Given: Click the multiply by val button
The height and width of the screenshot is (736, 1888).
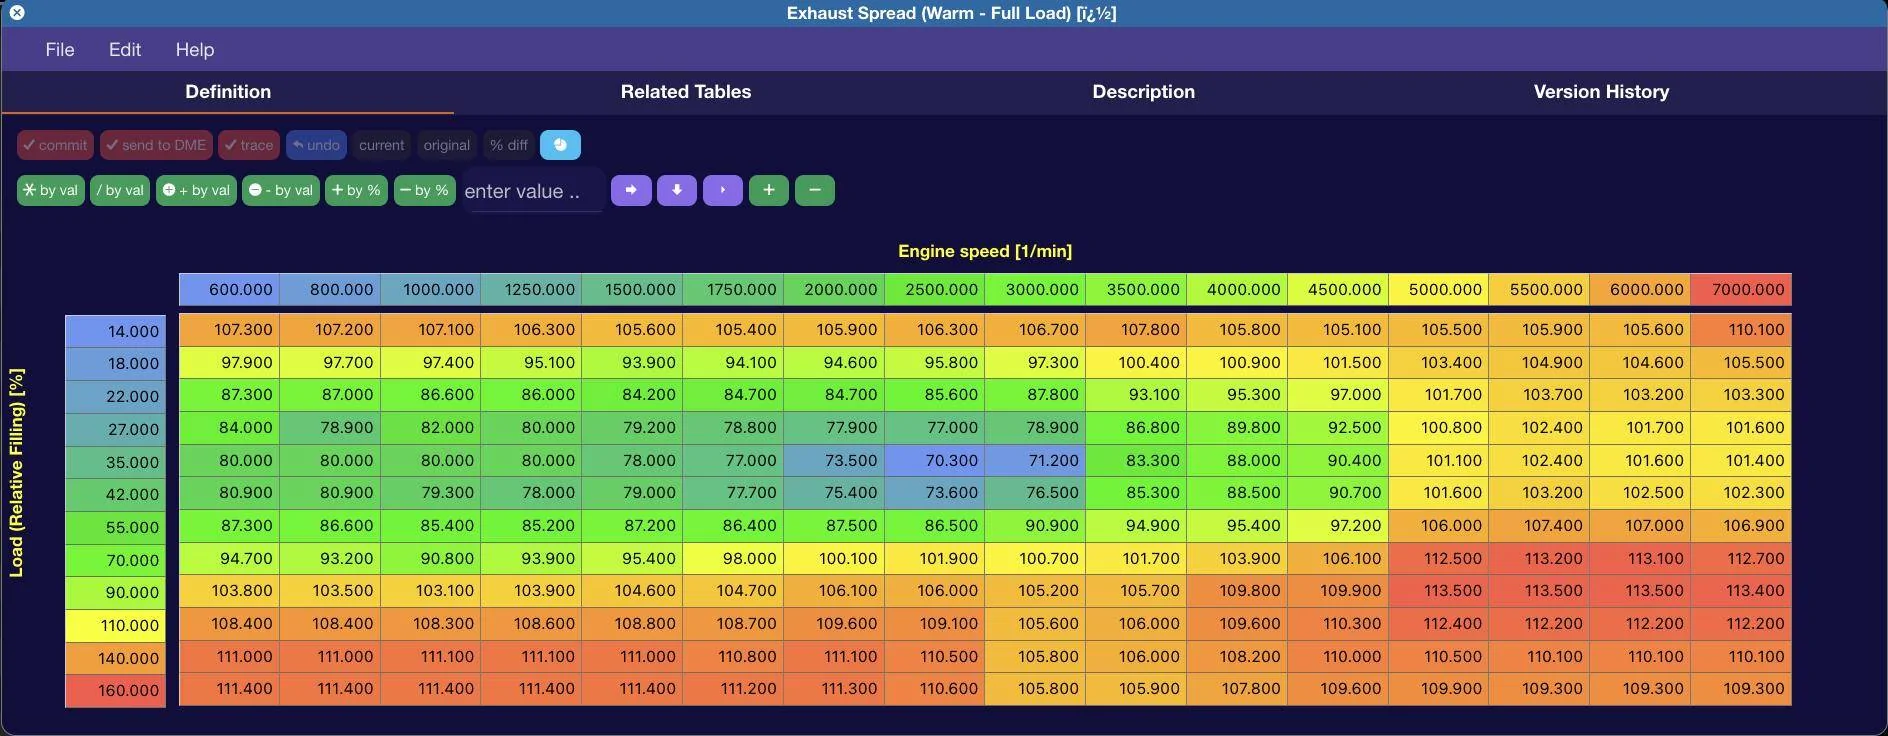Looking at the screenshot, I should (51, 190).
